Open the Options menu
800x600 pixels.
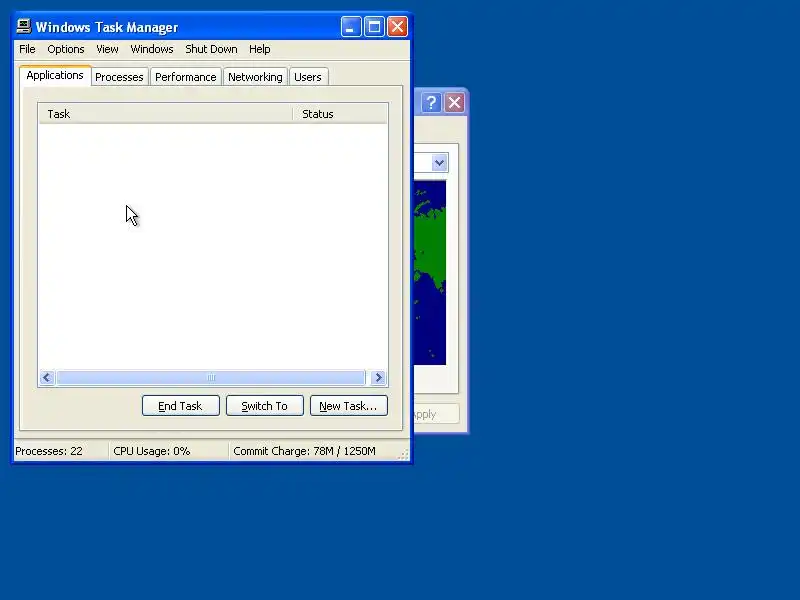pyautogui.click(x=66, y=49)
